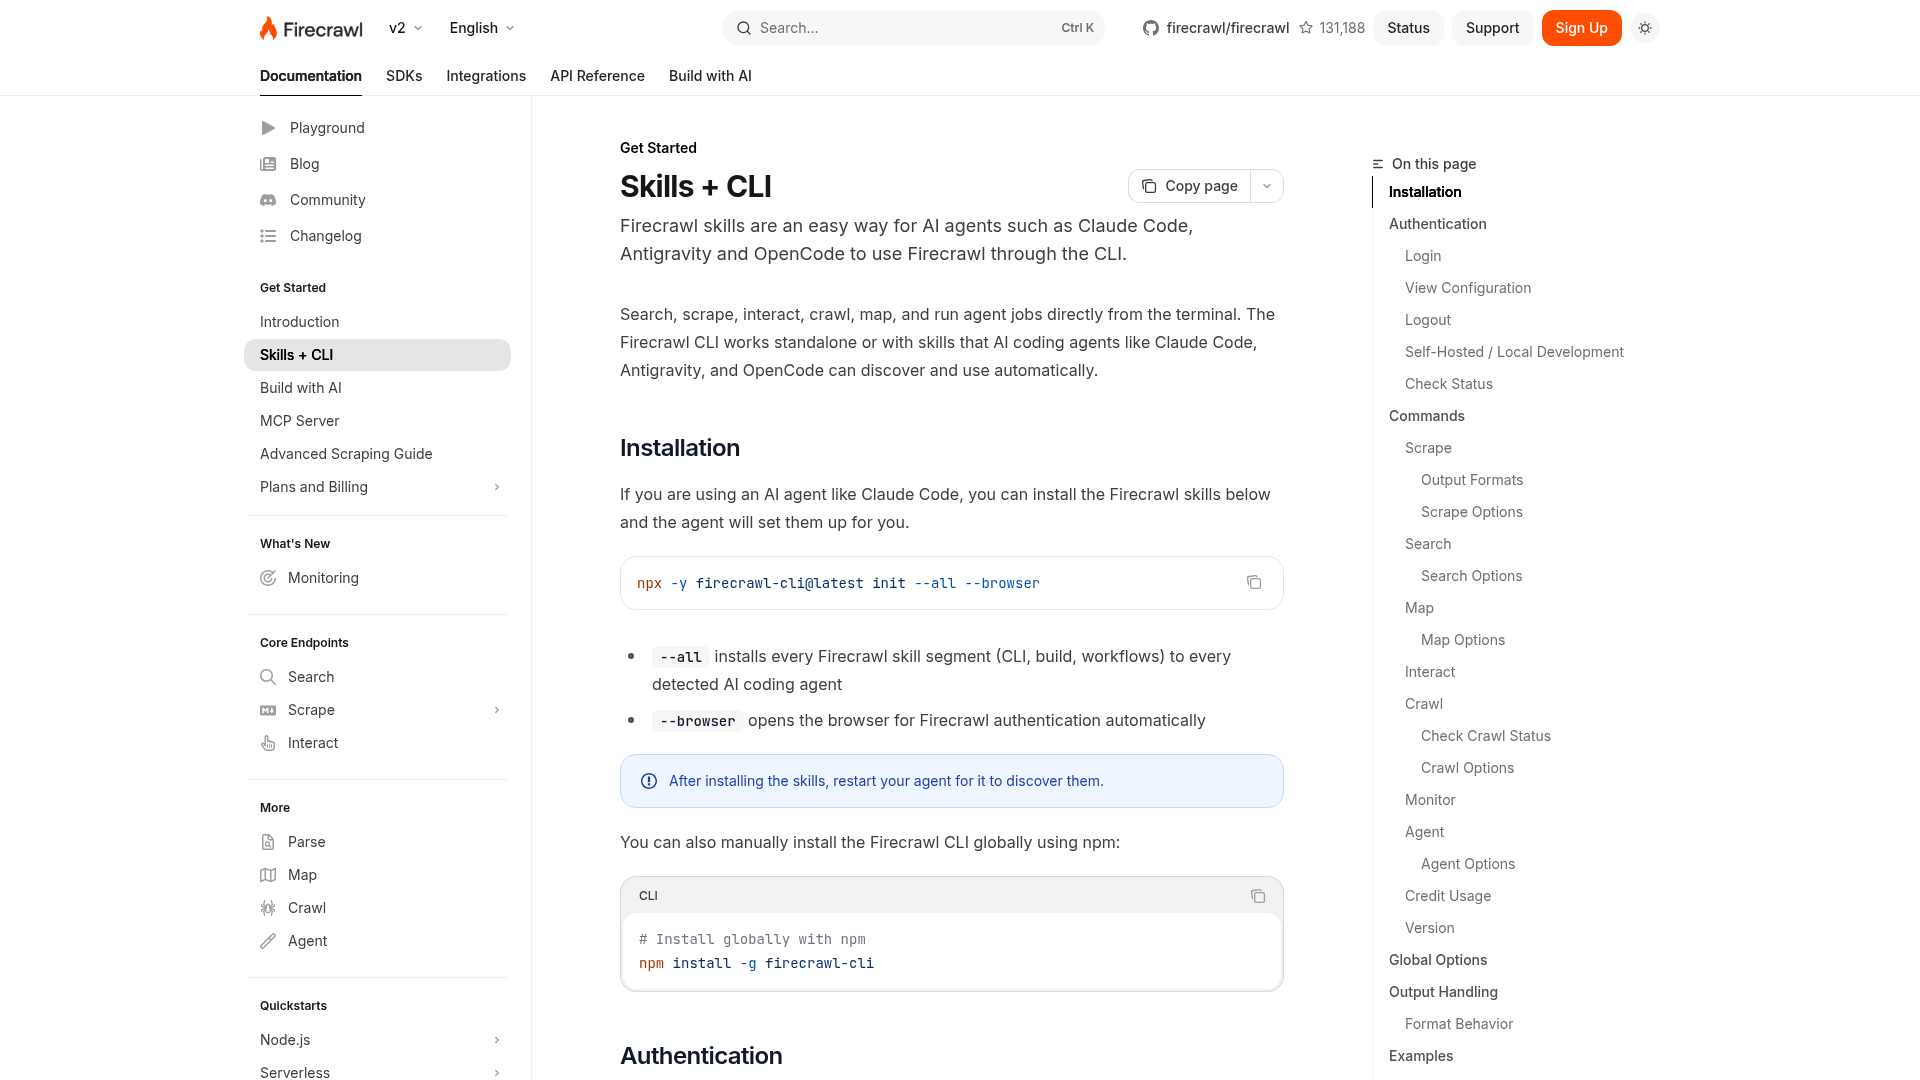This screenshot has width=1920, height=1080.
Task: Jump to Commands section in outline
Action: pyautogui.click(x=1426, y=416)
